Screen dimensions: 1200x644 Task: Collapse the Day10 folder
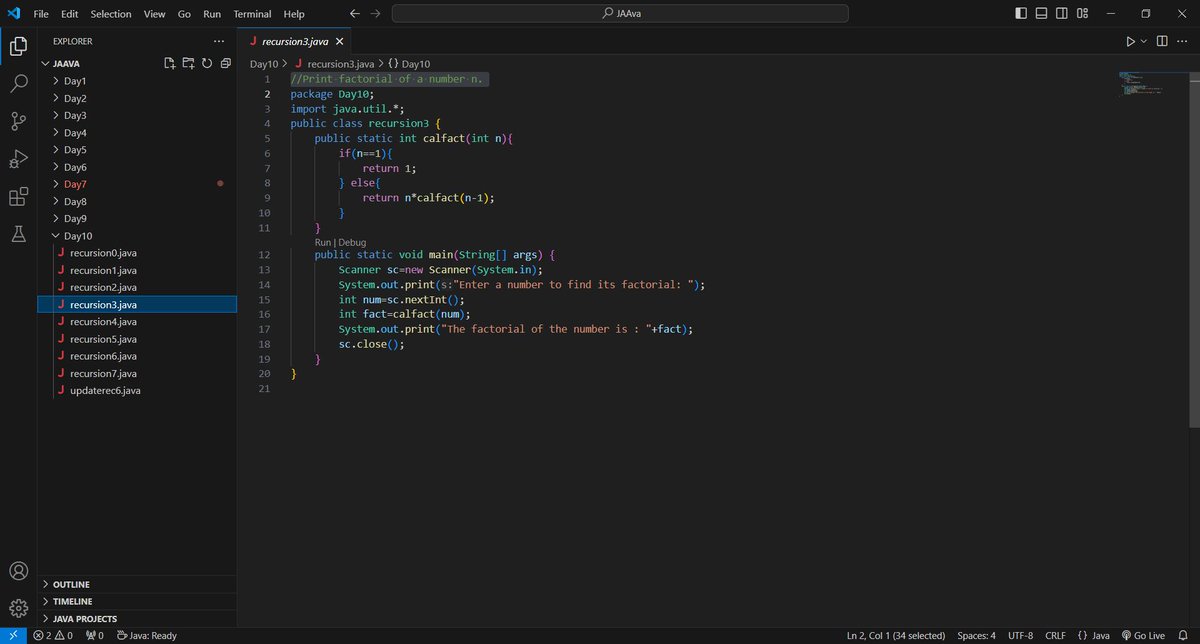coord(137,236)
